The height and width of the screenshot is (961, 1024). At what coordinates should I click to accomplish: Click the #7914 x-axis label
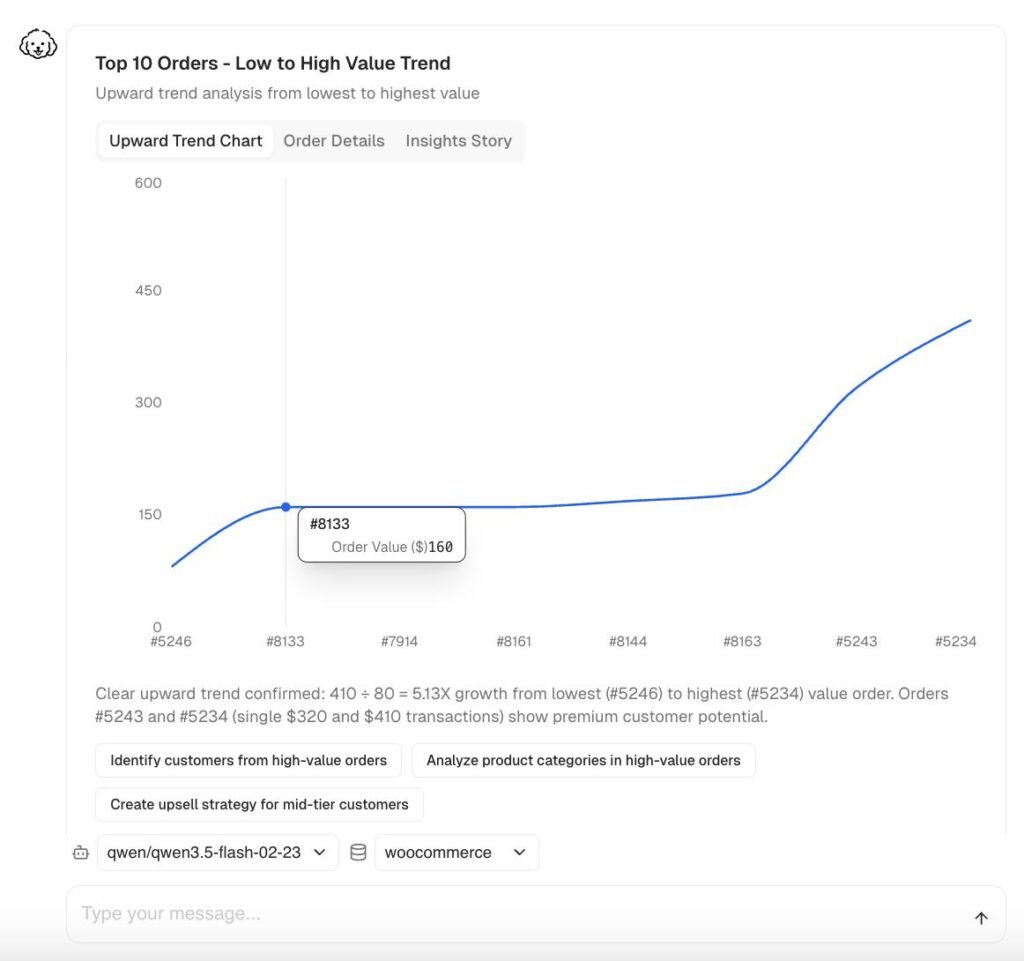pyautogui.click(x=399, y=641)
